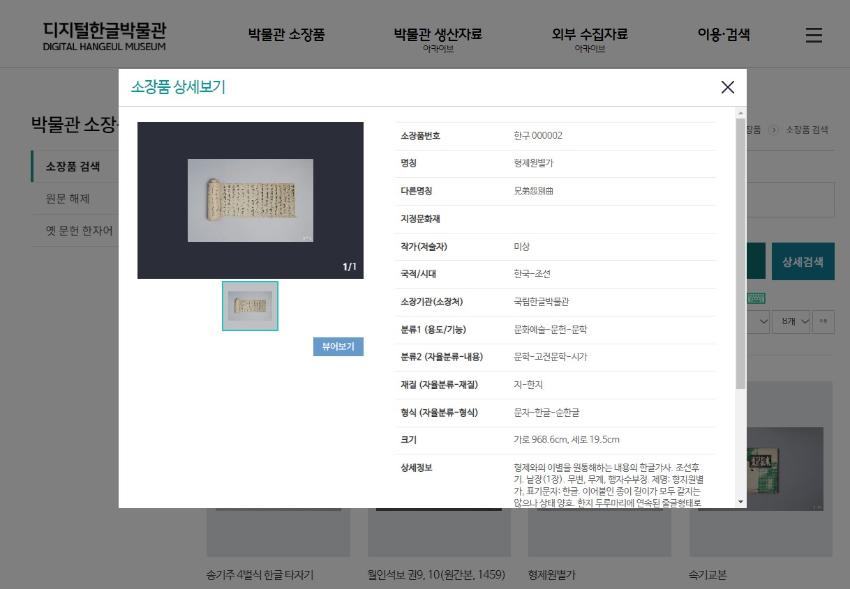This screenshot has width=850, height=589.
Task: Select the scroll thumbnail below main image
Action: pyautogui.click(x=250, y=305)
